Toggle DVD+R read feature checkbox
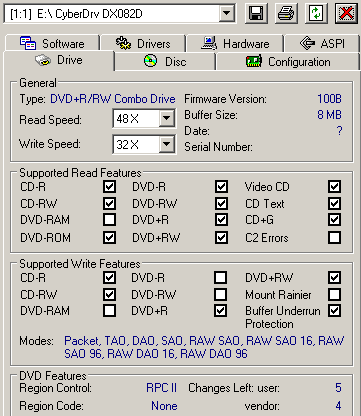The image size is (361, 416). [x=221, y=220]
